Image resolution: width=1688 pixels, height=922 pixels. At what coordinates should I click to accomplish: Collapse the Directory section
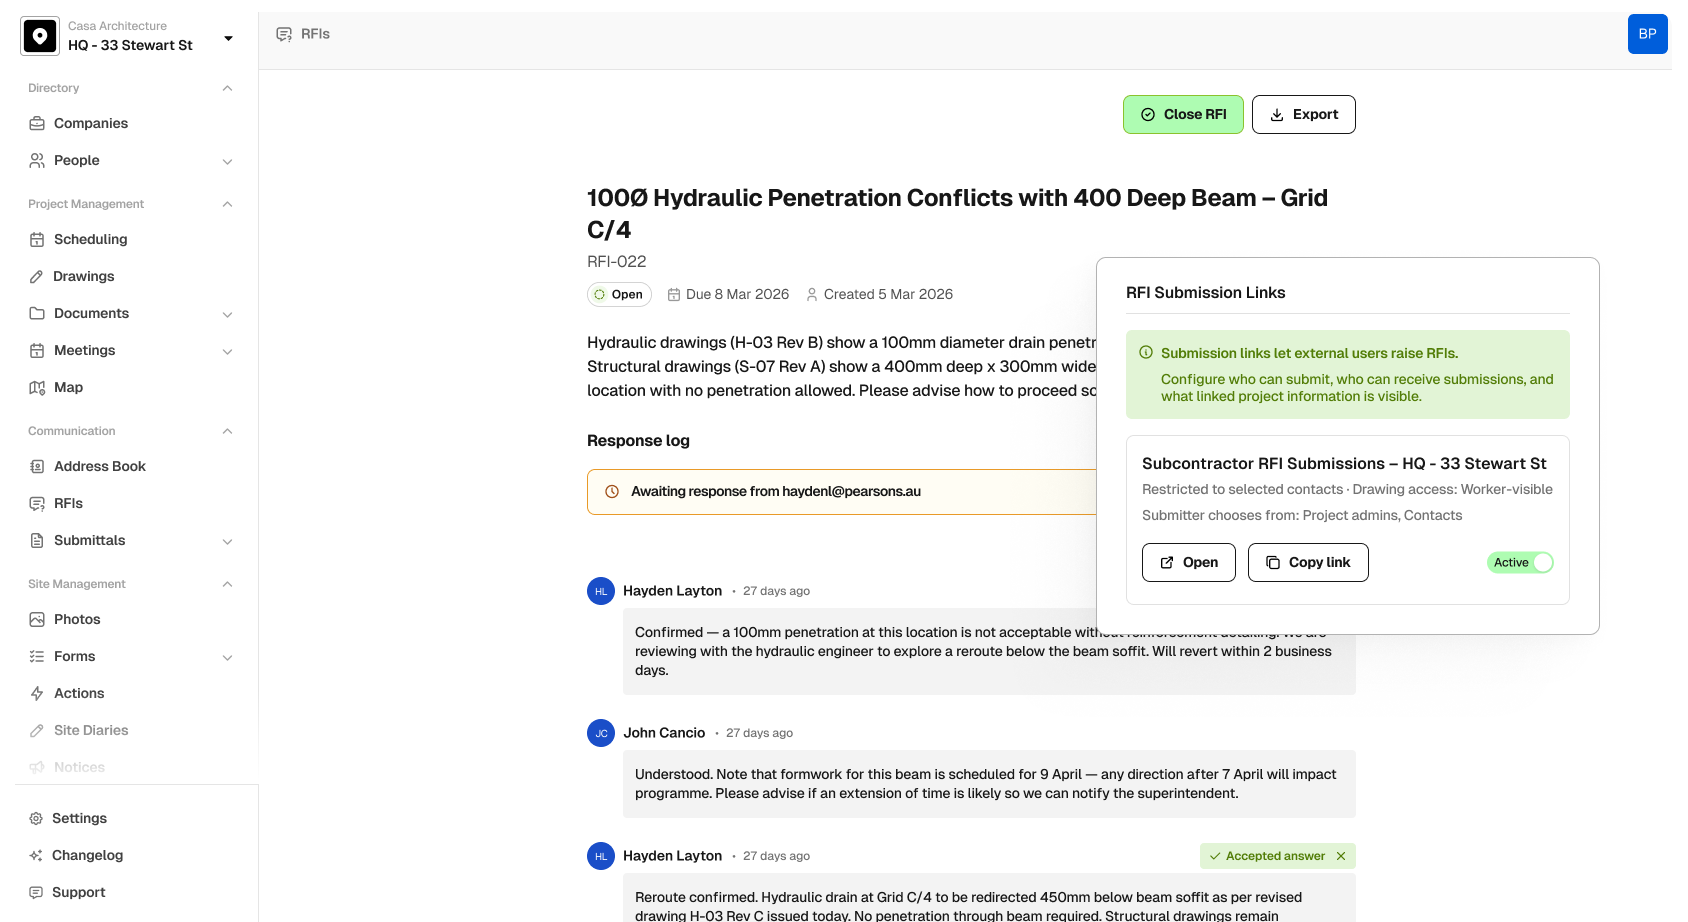point(227,88)
